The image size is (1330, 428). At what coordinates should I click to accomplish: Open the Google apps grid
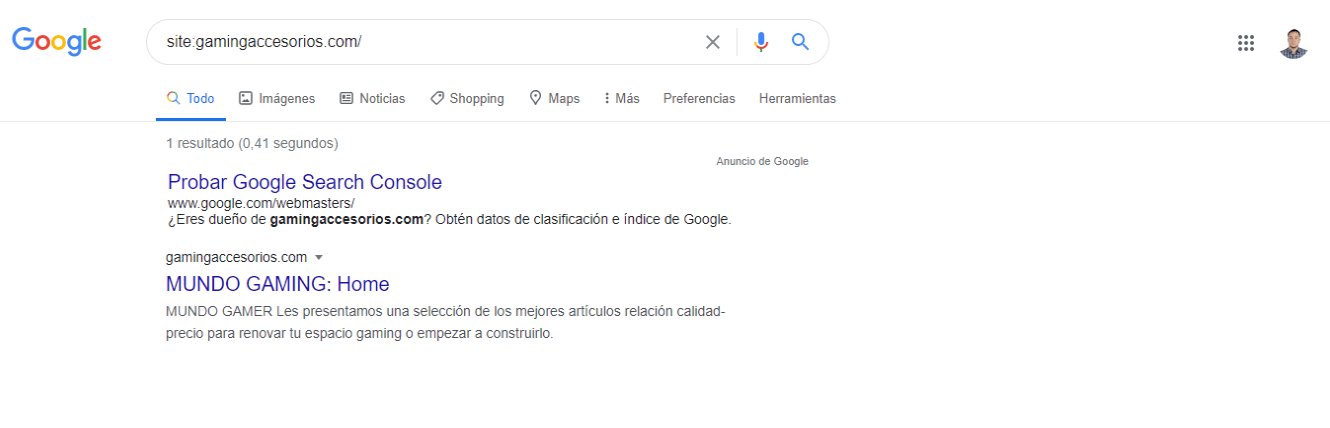(1246, 42)
